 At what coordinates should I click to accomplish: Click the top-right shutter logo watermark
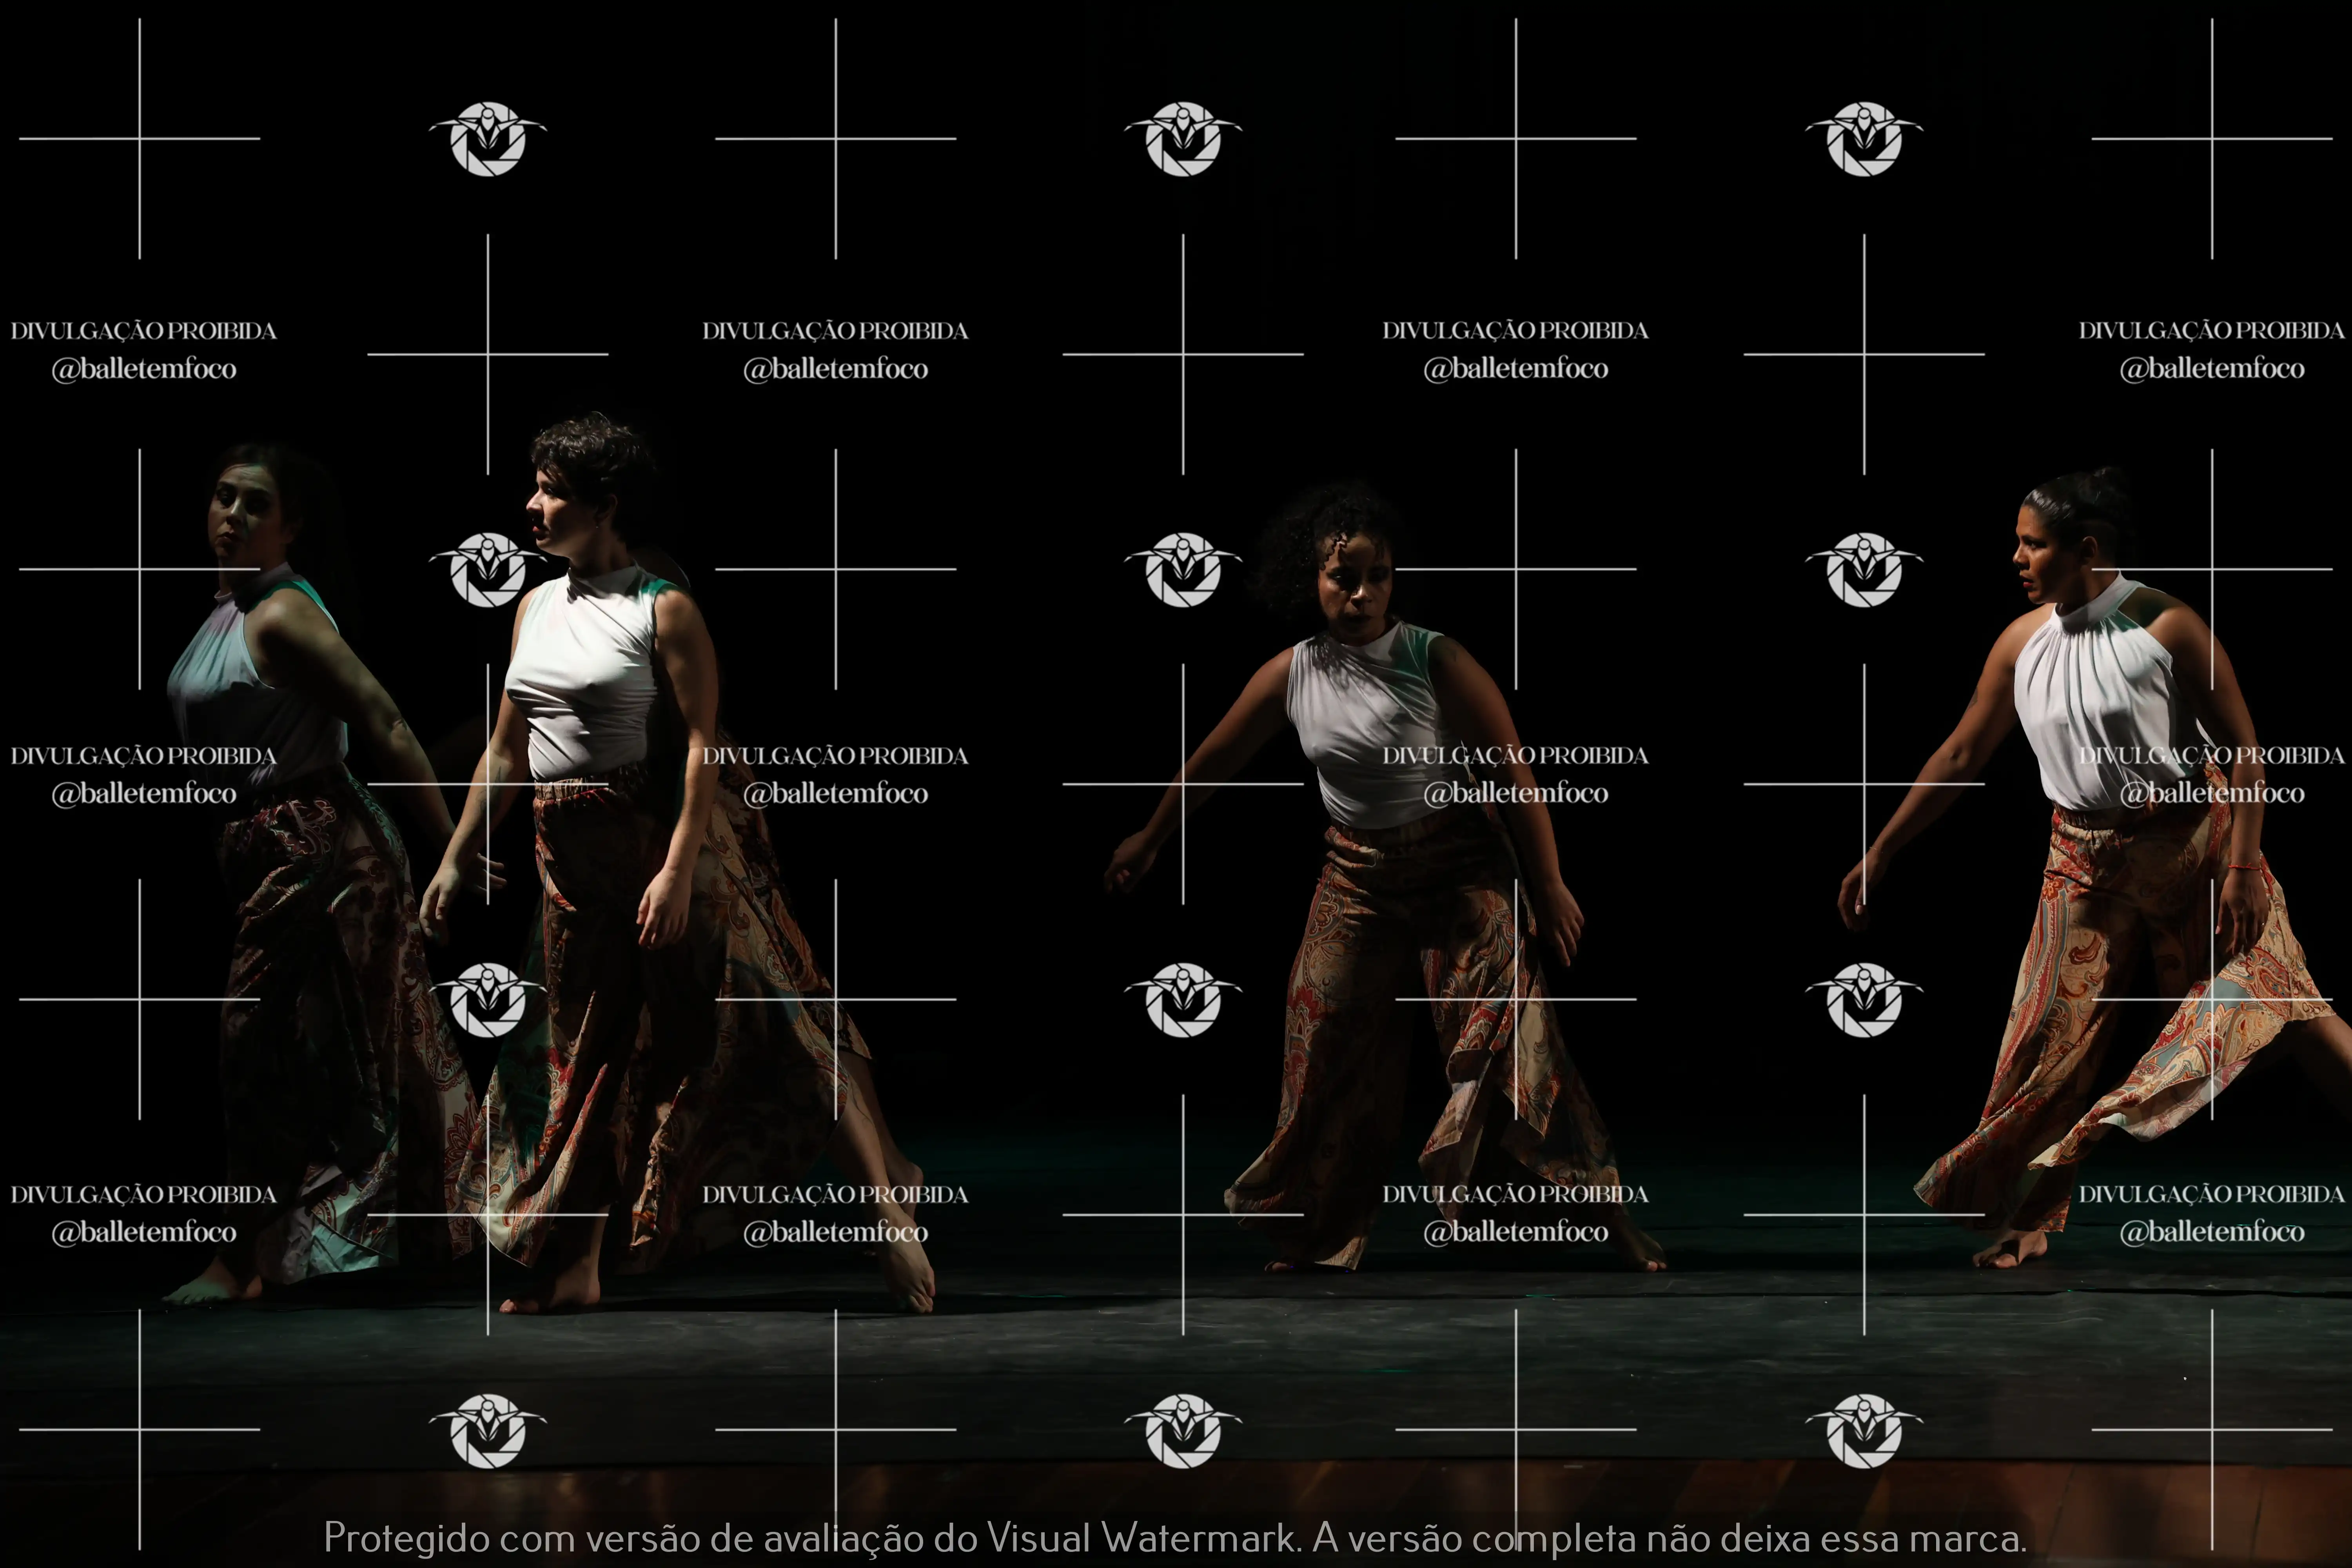pos(1864,139)
